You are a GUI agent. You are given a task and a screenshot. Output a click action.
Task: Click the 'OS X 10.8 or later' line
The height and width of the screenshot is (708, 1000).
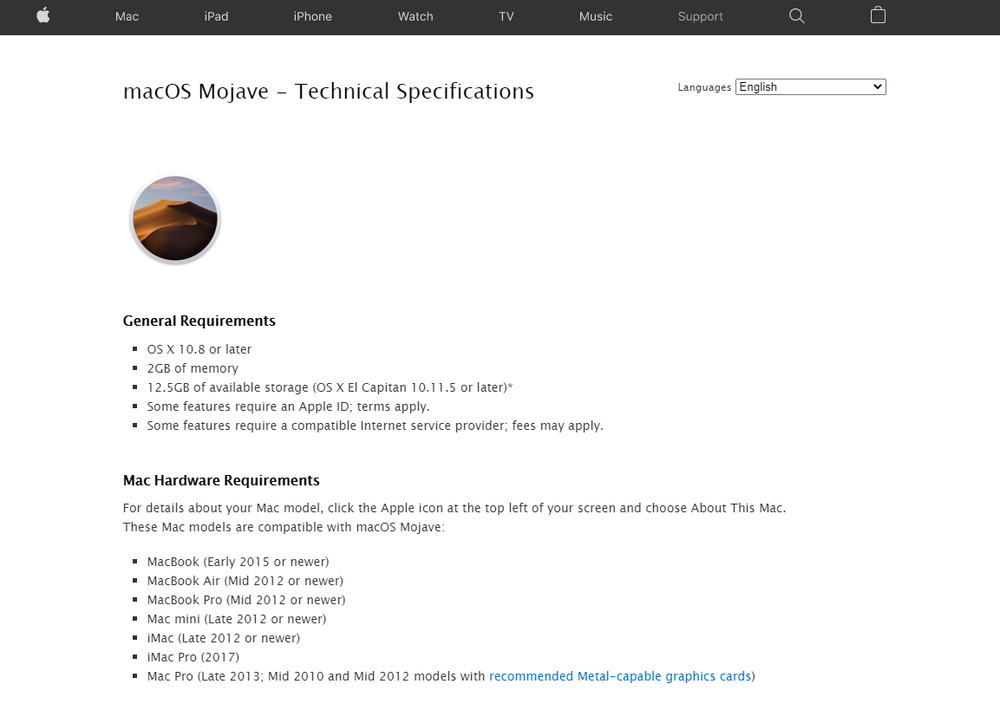click(x=199, y=350)
